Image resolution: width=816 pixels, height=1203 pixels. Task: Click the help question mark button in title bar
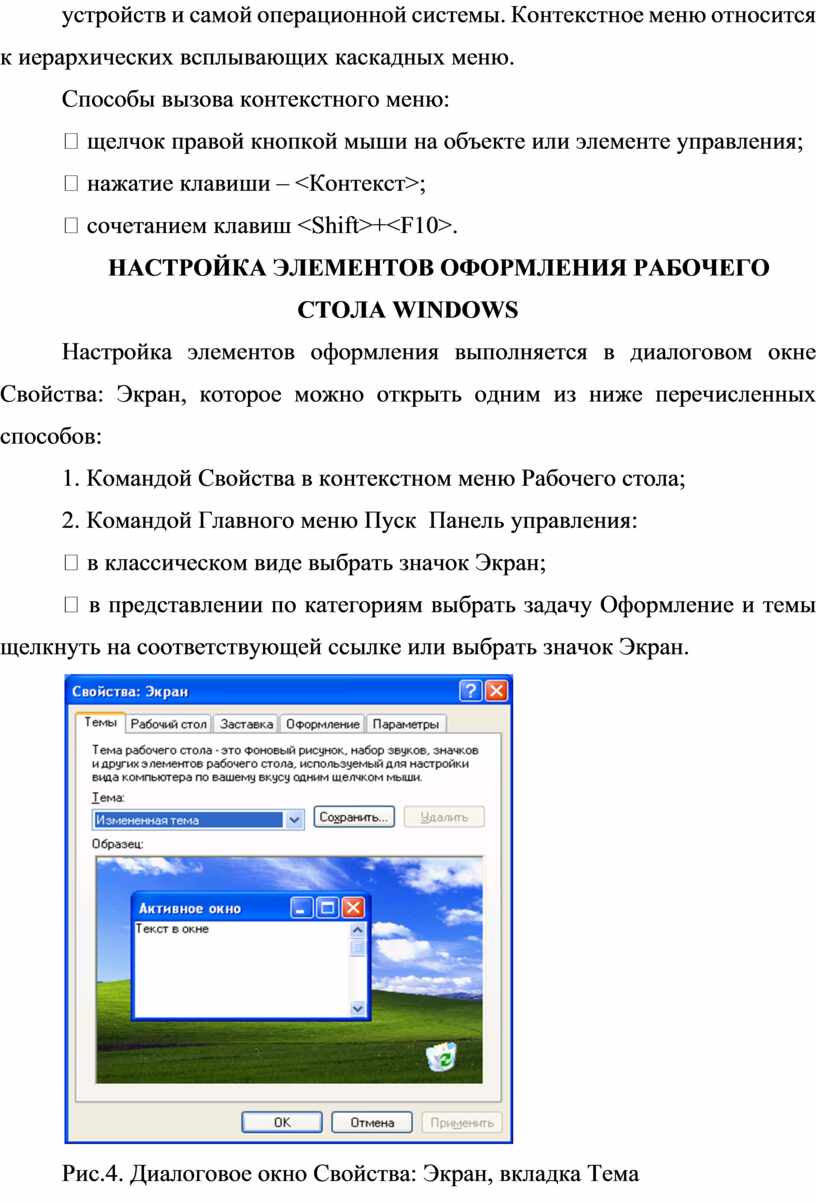(x=471, y=691)
